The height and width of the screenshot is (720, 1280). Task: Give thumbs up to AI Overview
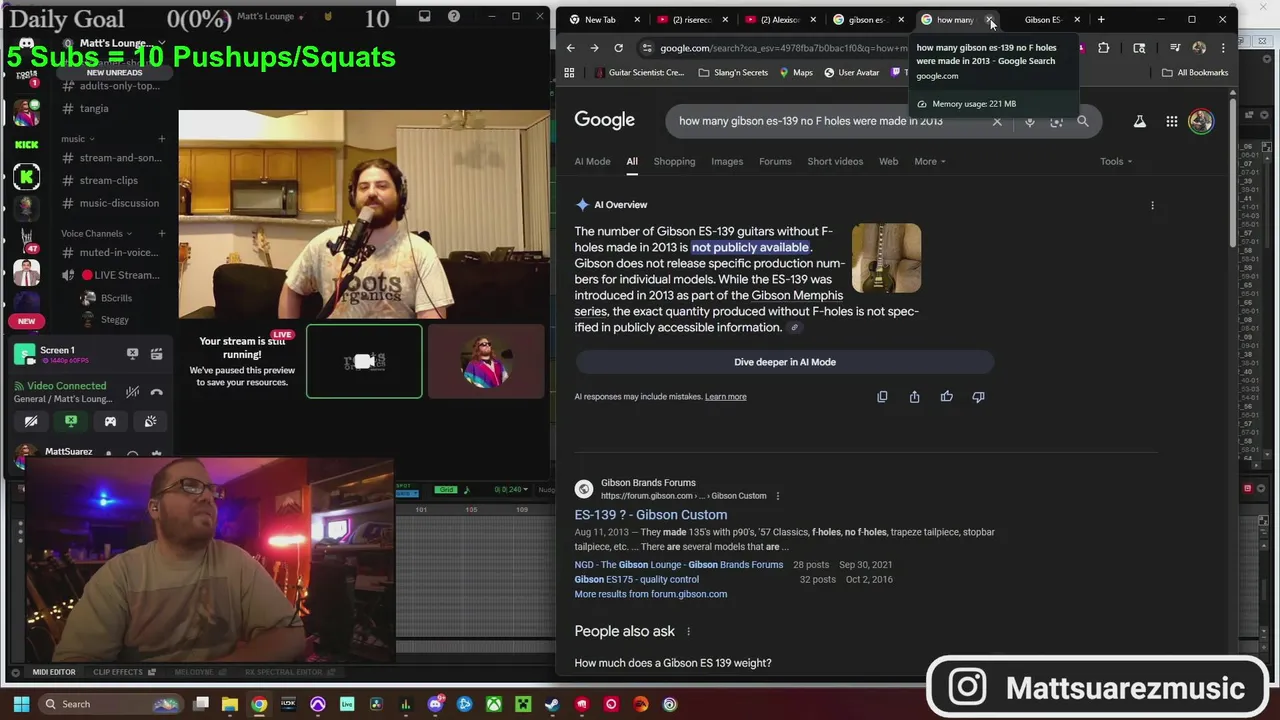(946, 397)
